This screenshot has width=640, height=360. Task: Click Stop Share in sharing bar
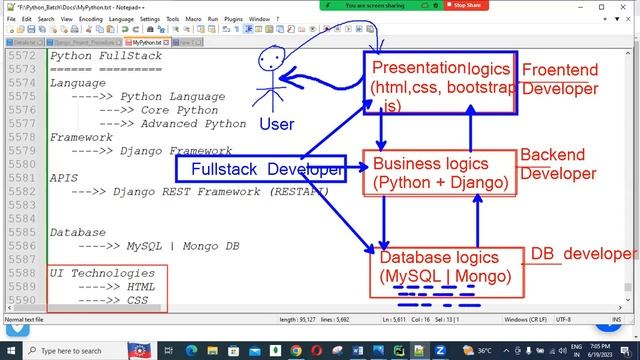click(466, 5)
